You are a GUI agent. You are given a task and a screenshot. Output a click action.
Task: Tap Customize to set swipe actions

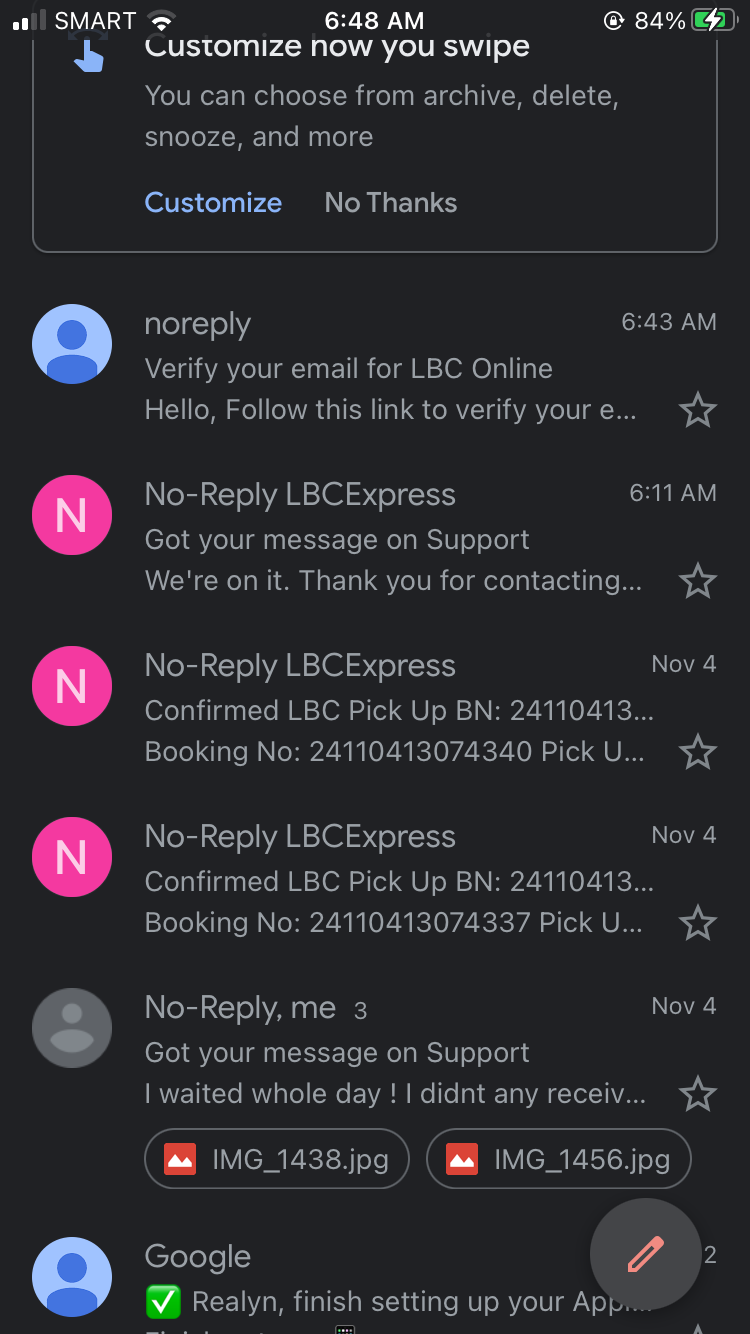pos(213,203)
